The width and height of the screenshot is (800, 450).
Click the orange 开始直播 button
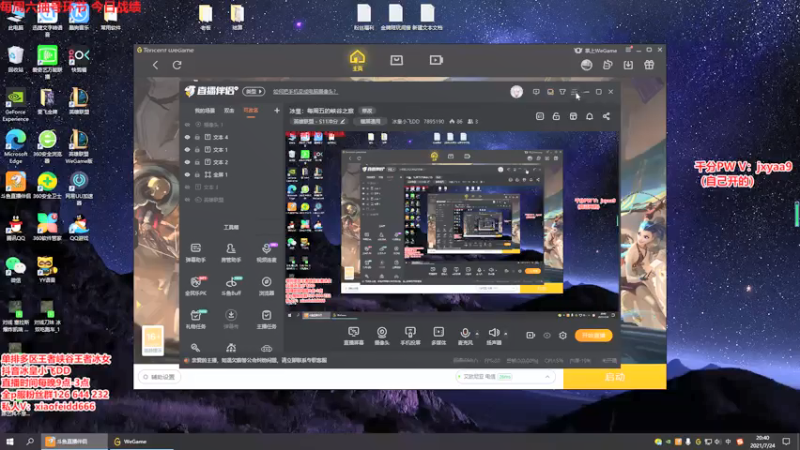click(593, 335)
